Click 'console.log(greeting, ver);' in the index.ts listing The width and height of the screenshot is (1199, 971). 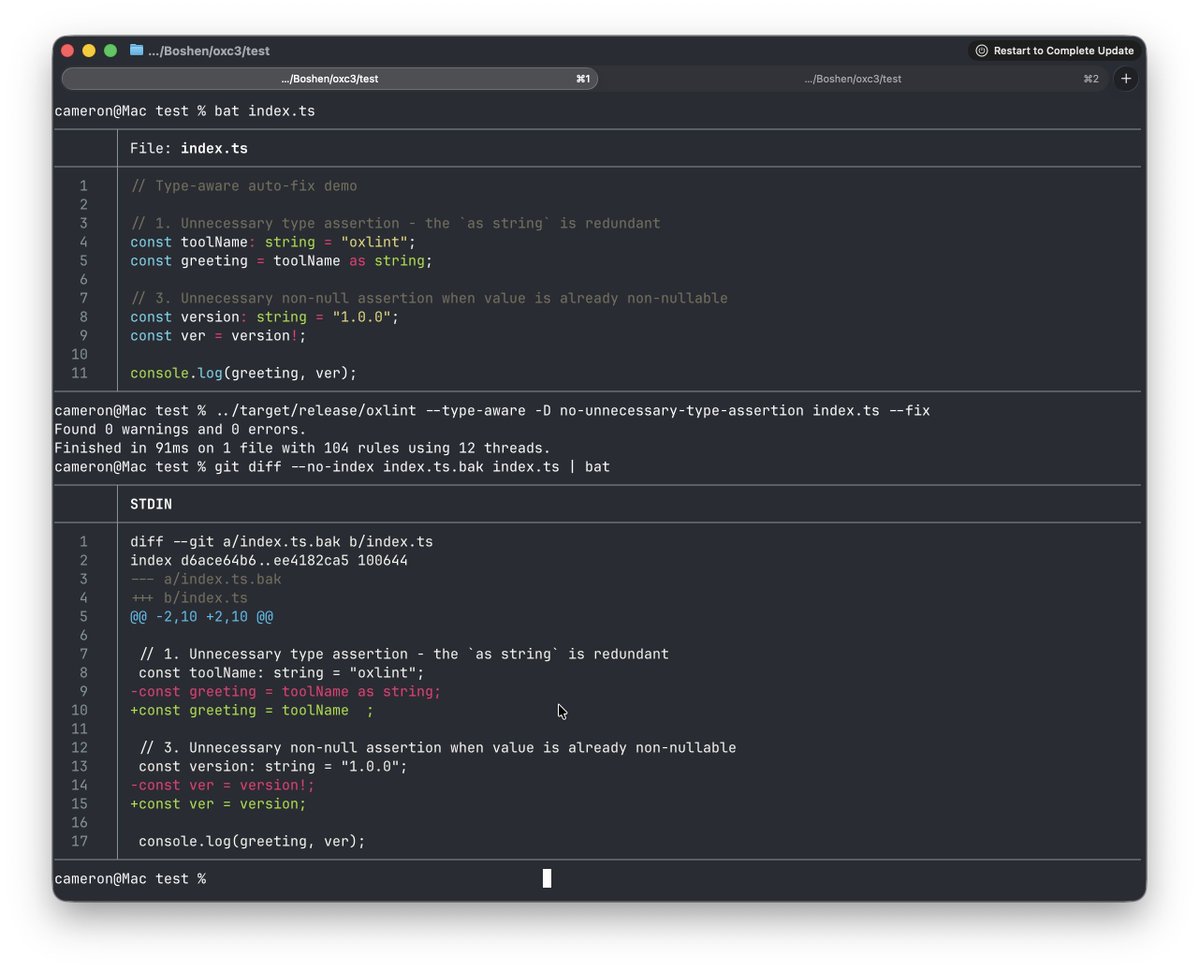click(243, 373)
